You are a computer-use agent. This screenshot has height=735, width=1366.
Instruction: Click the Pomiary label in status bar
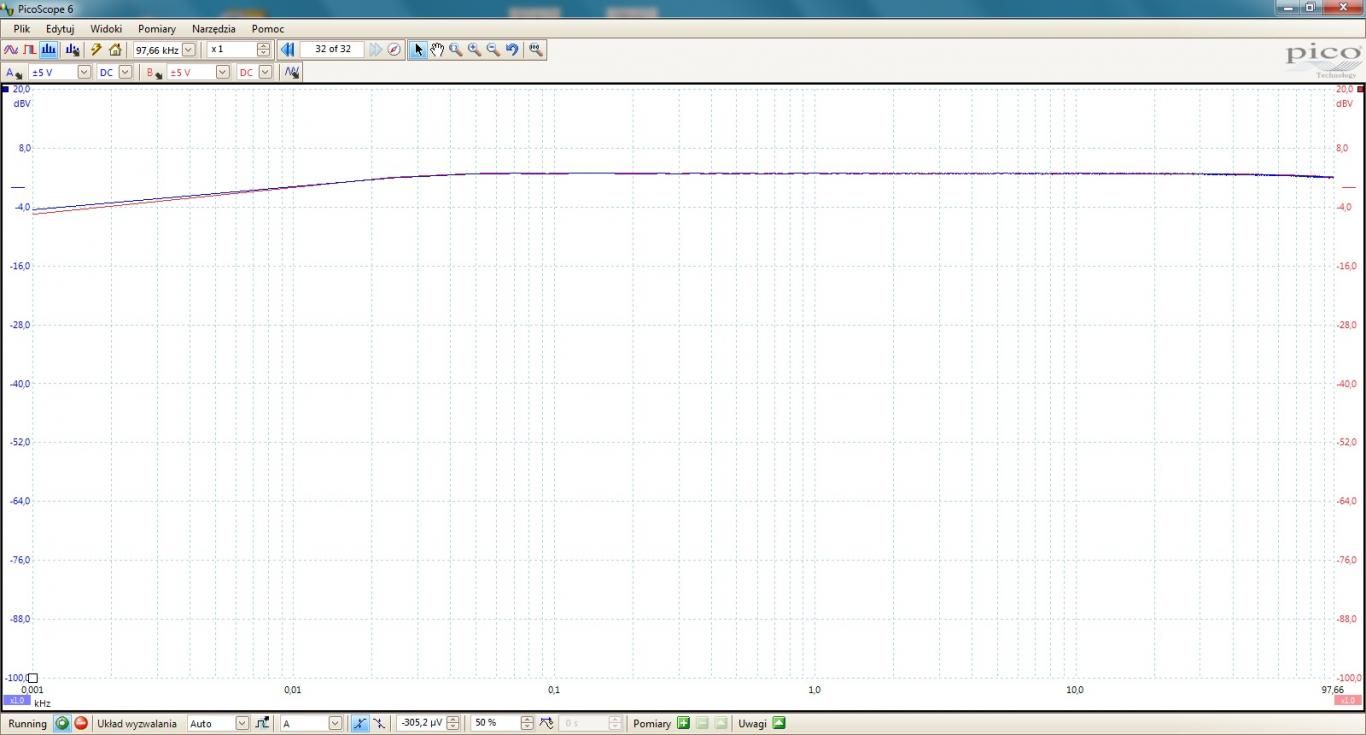652,723
